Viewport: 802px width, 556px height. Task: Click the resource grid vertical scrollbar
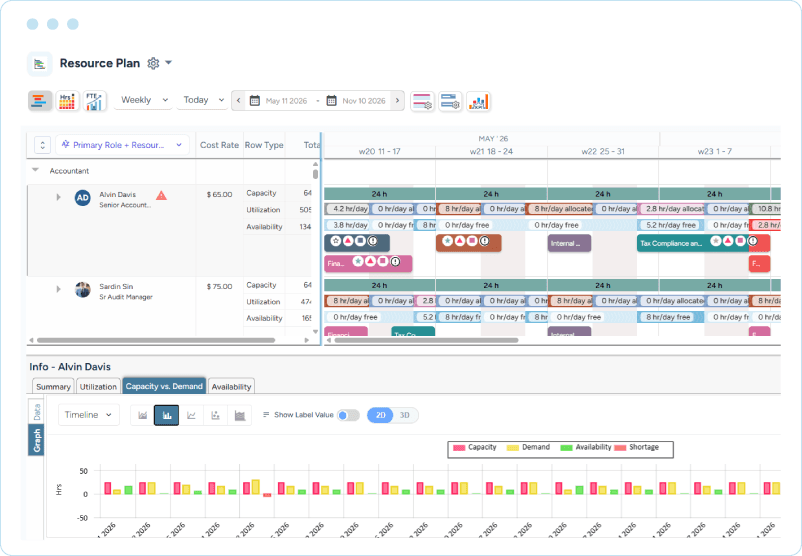315,174
